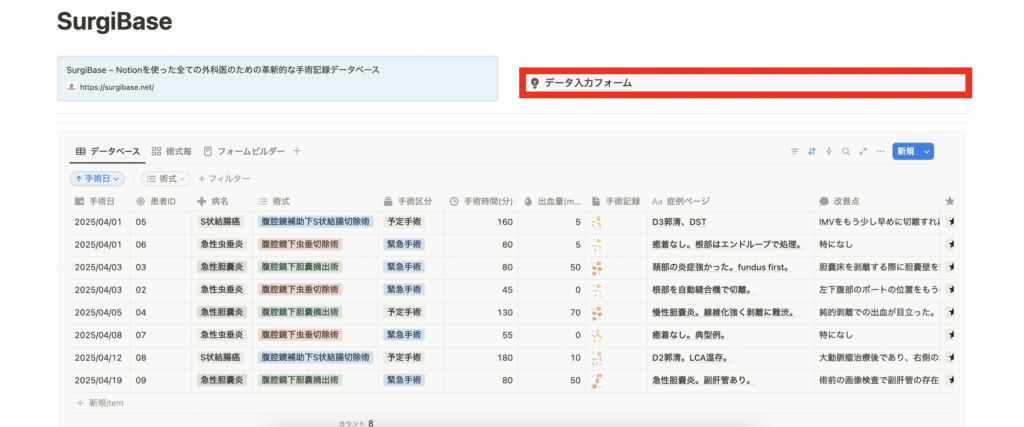
Task: Click blood loss 70 cell
Action: coord(552,312)
